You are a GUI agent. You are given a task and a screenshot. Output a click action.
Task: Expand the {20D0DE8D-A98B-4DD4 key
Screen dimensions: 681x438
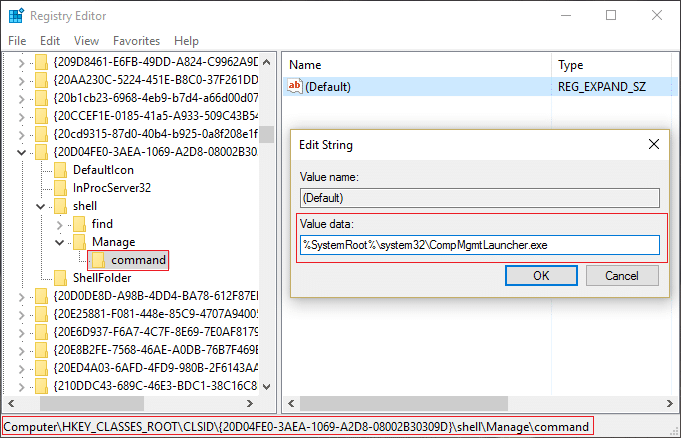(21, 297)
